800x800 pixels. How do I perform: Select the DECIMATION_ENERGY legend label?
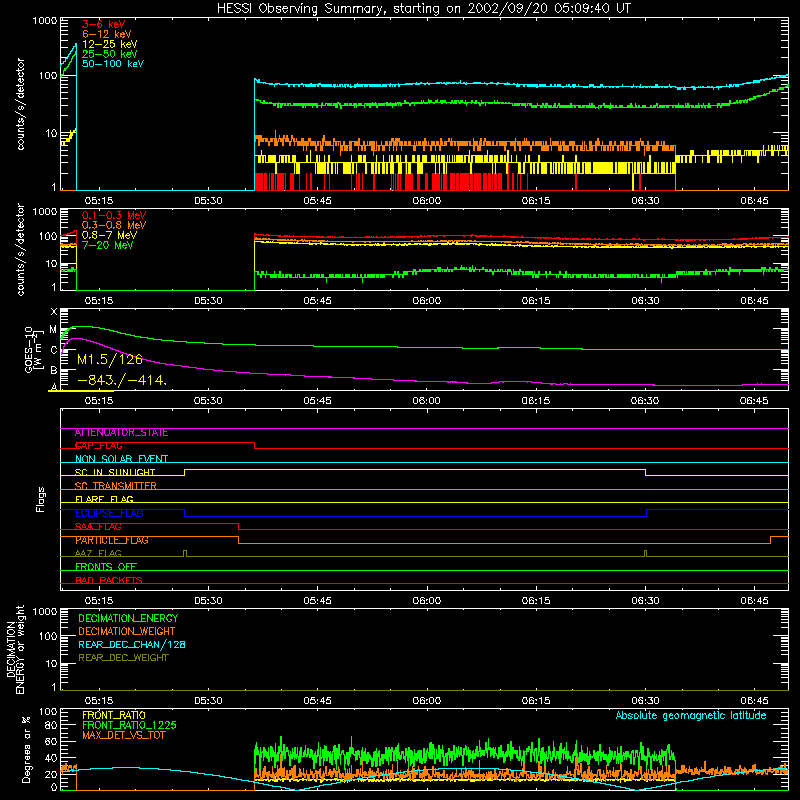pos(128,618)
